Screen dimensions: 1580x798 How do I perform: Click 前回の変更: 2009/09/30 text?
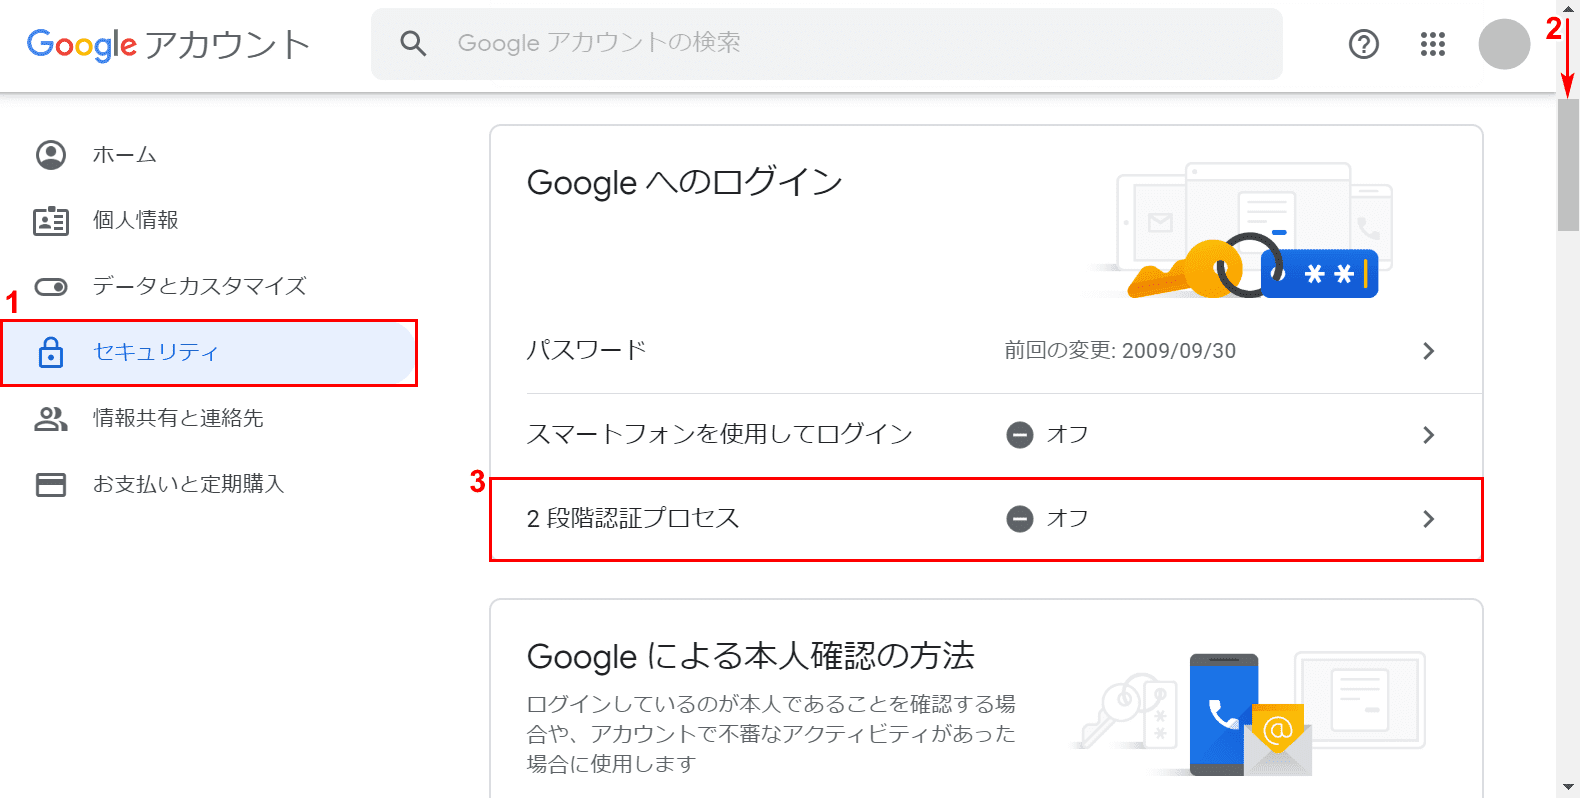click(x=1120, y=351)
